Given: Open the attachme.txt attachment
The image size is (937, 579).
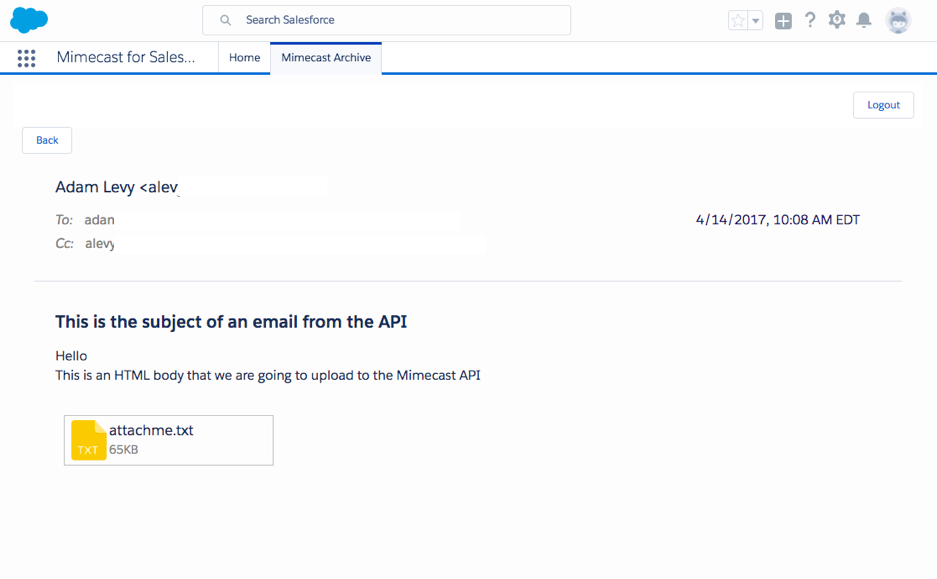Looking at the screenshot, I should [x=152, y=430].
